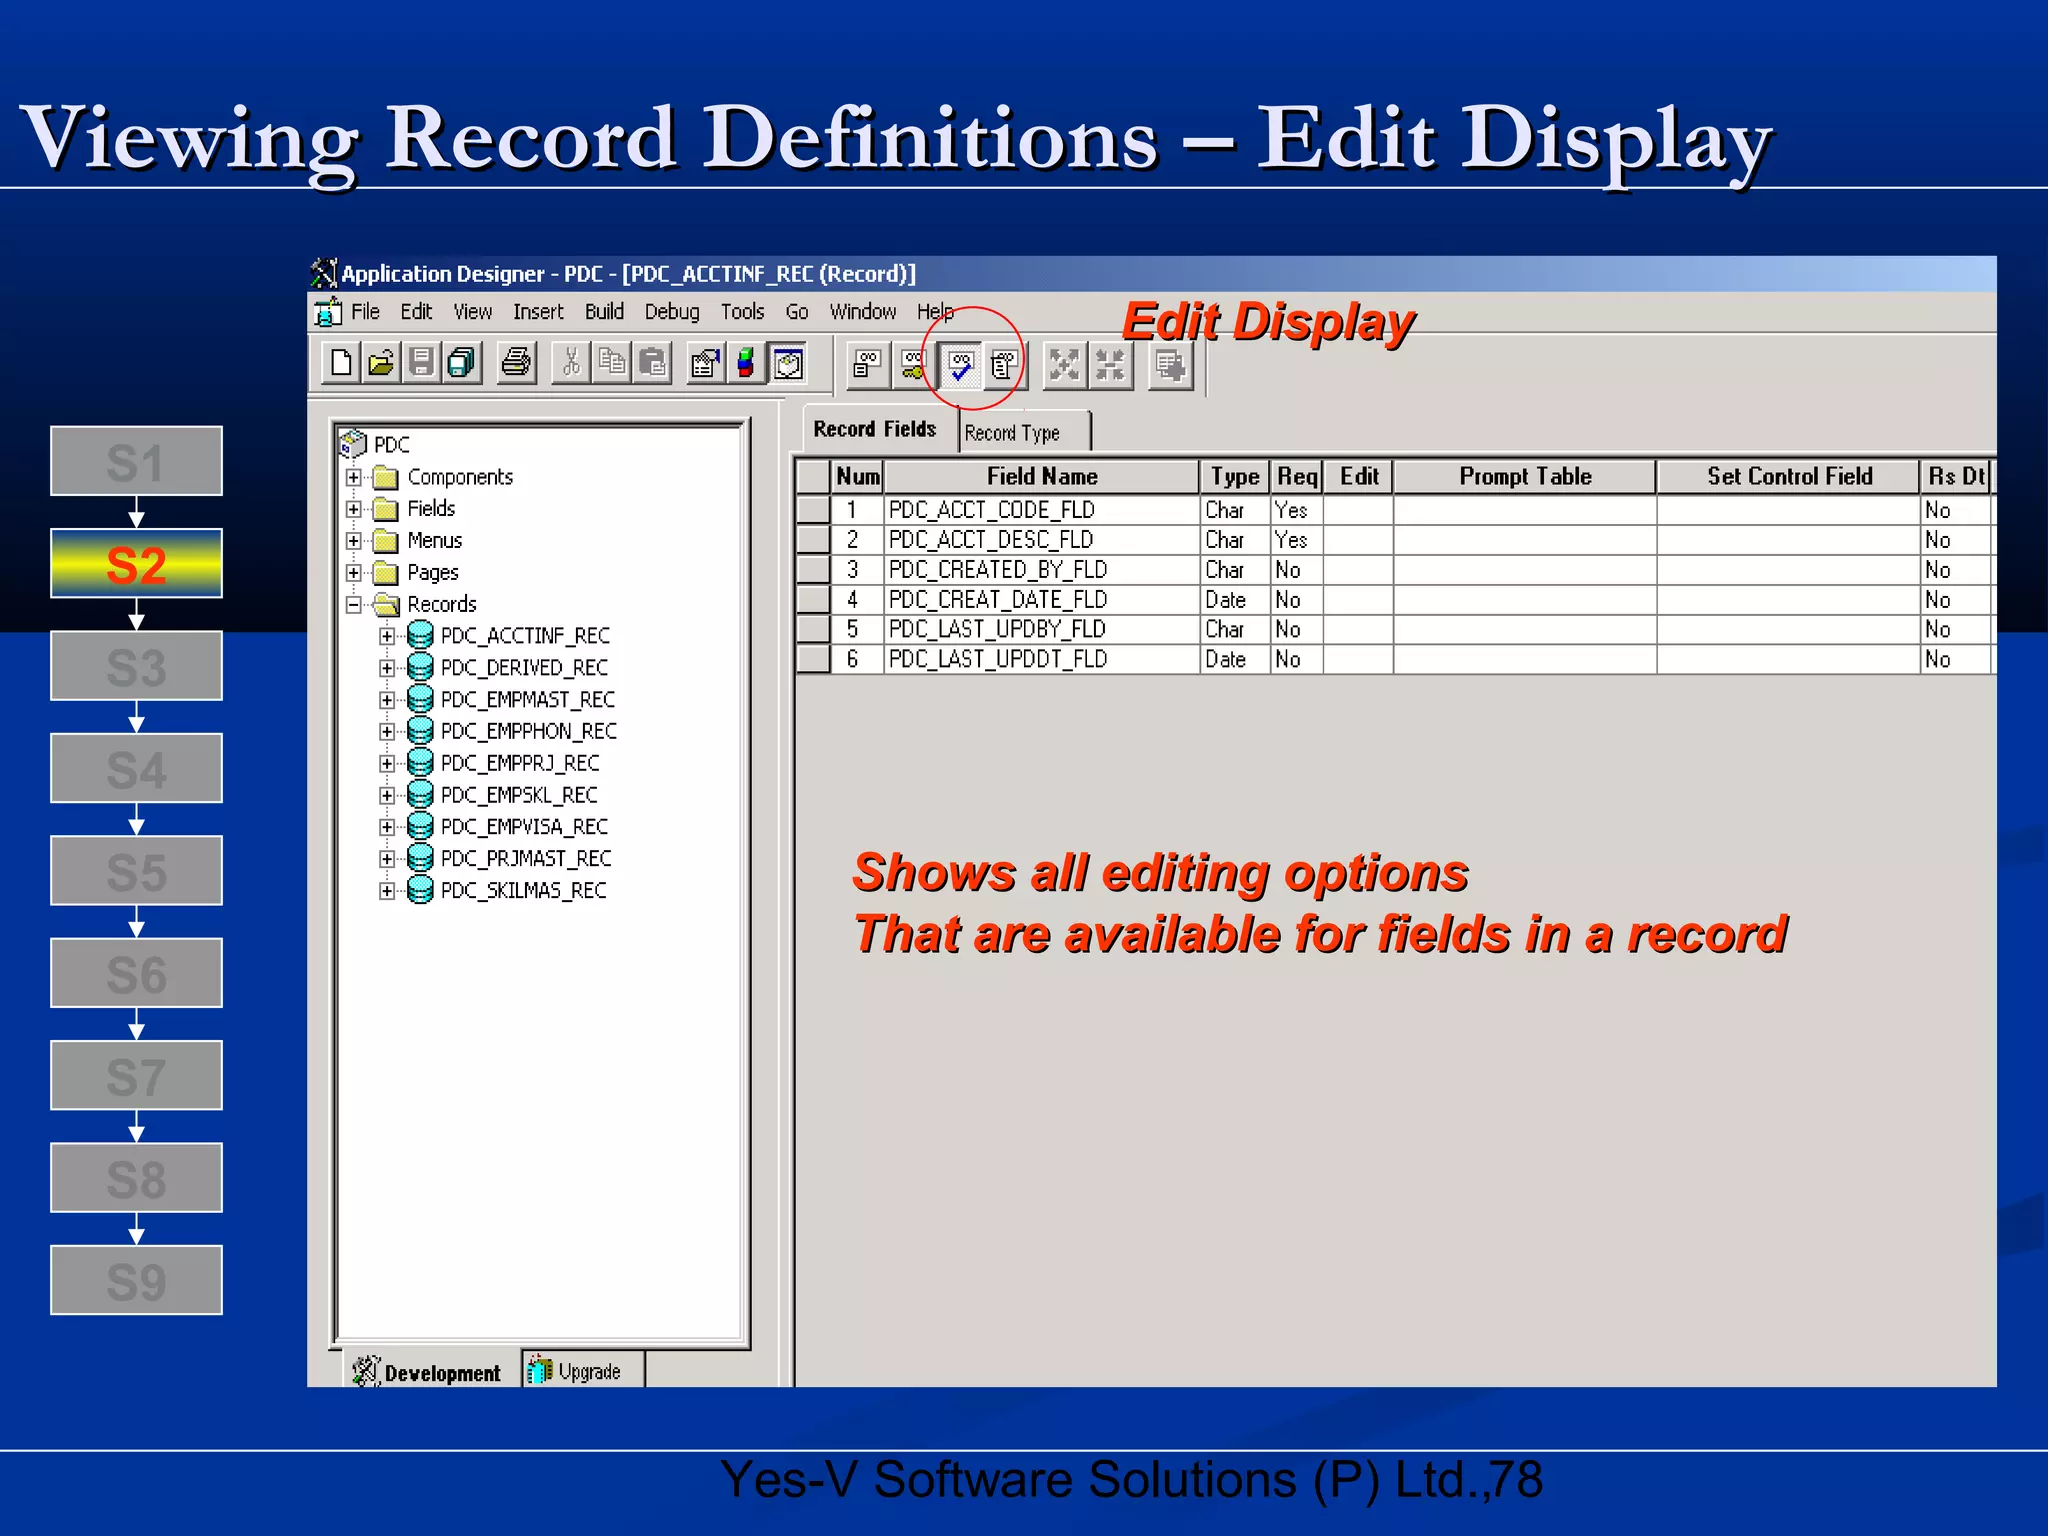Click the Save All icon
This screenshot has width=2048, height=1536.
click(x=461, y=363)
